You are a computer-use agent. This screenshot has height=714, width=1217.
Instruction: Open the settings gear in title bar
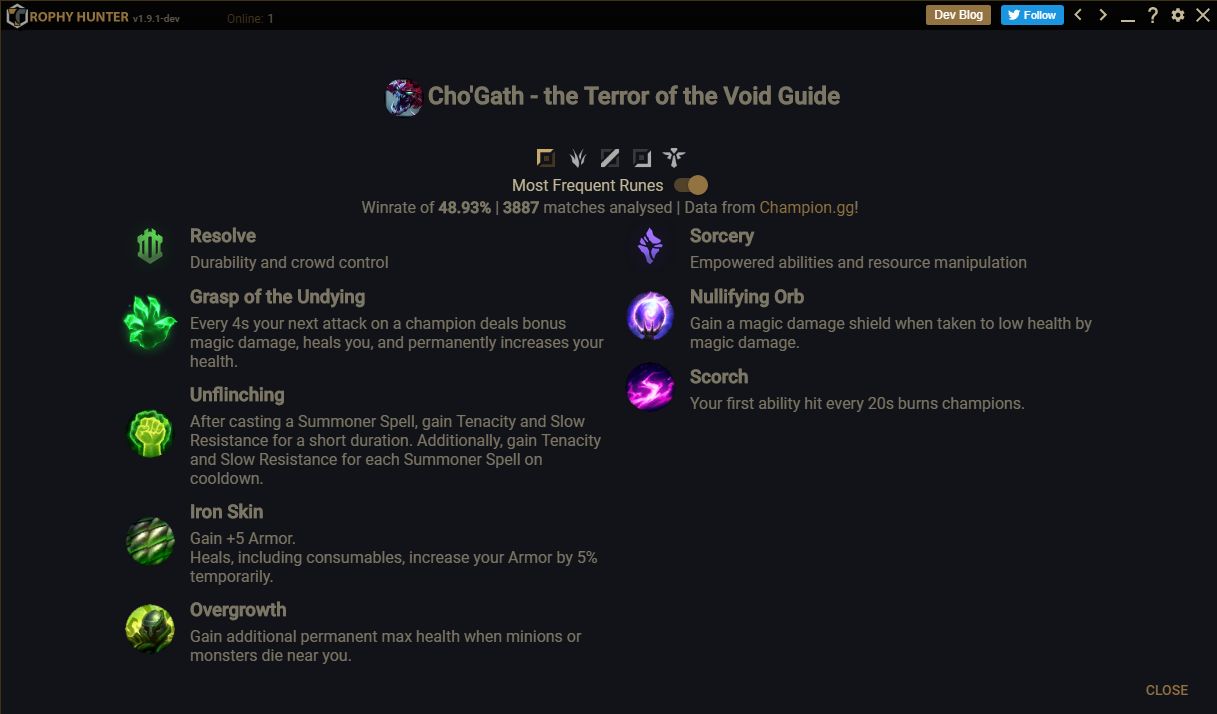(x=1178, y=15)
